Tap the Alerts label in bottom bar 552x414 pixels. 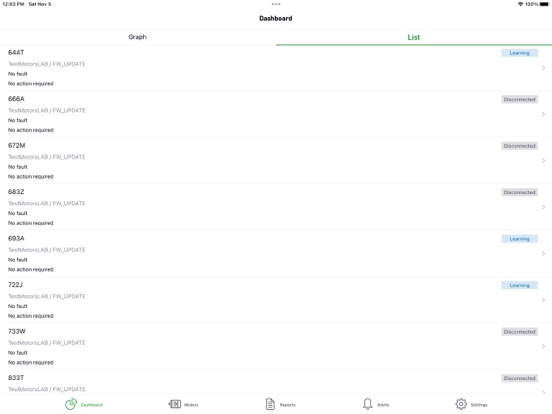[x=383, y=405]
